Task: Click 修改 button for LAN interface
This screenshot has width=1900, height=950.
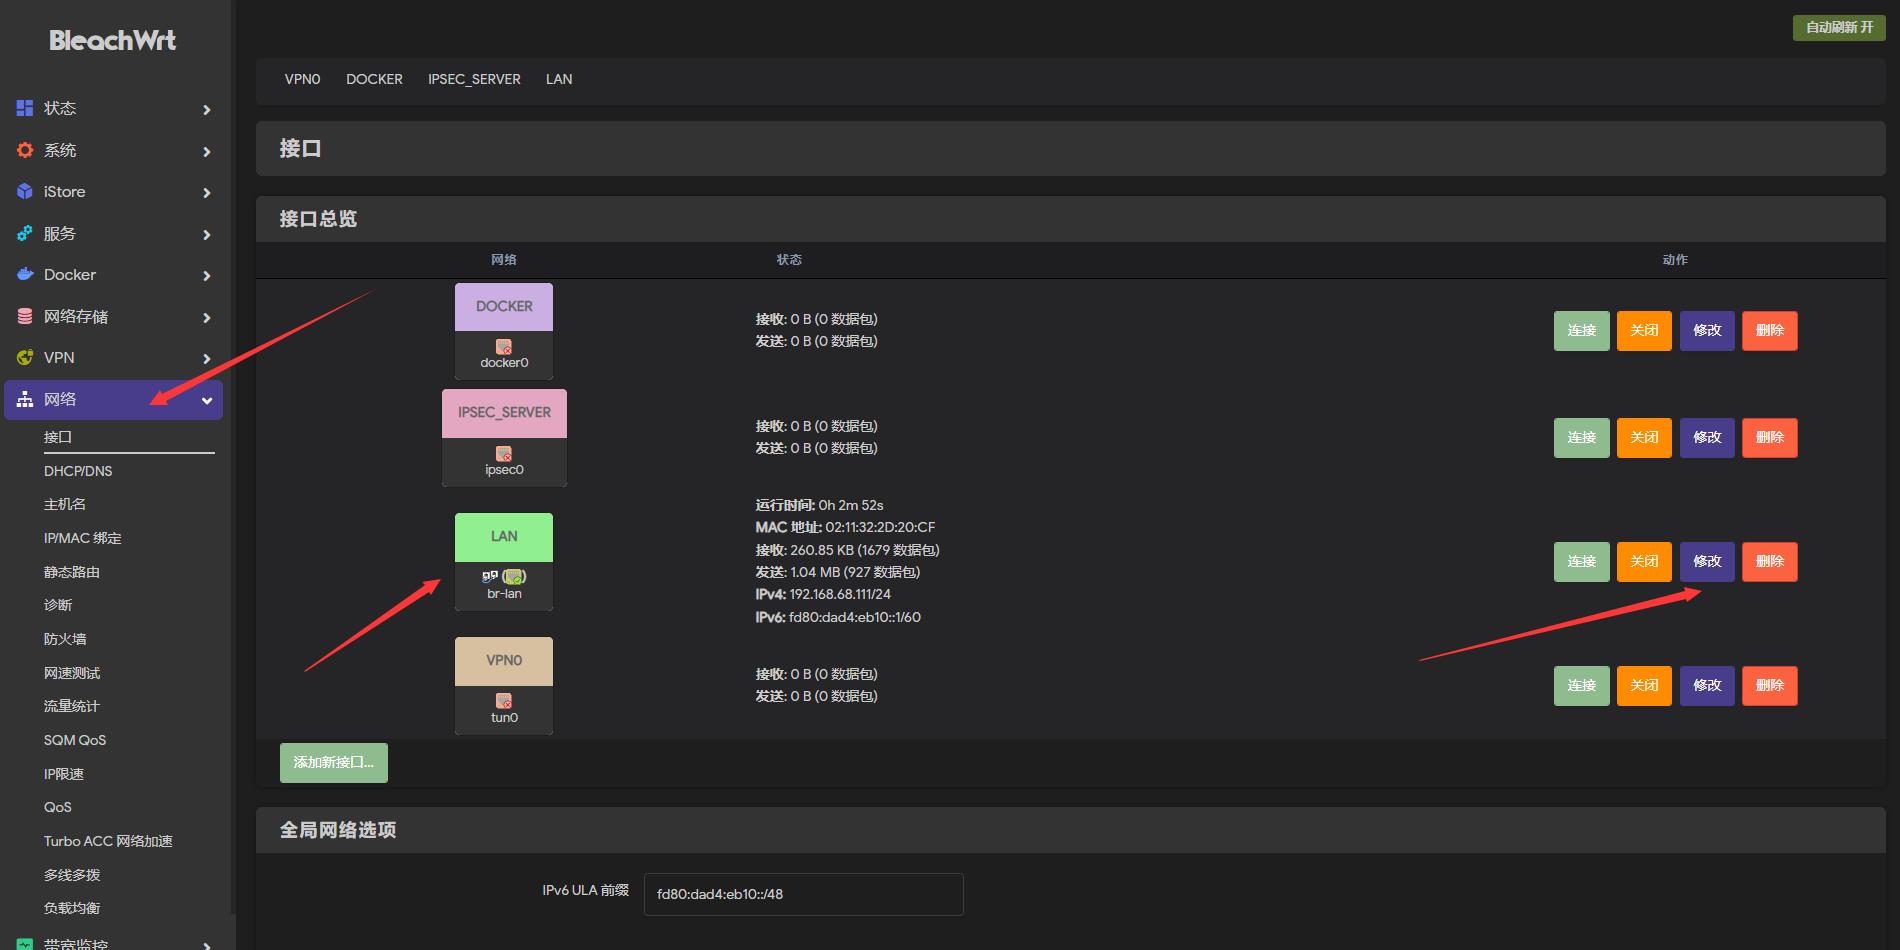Action: [1706, 561]
